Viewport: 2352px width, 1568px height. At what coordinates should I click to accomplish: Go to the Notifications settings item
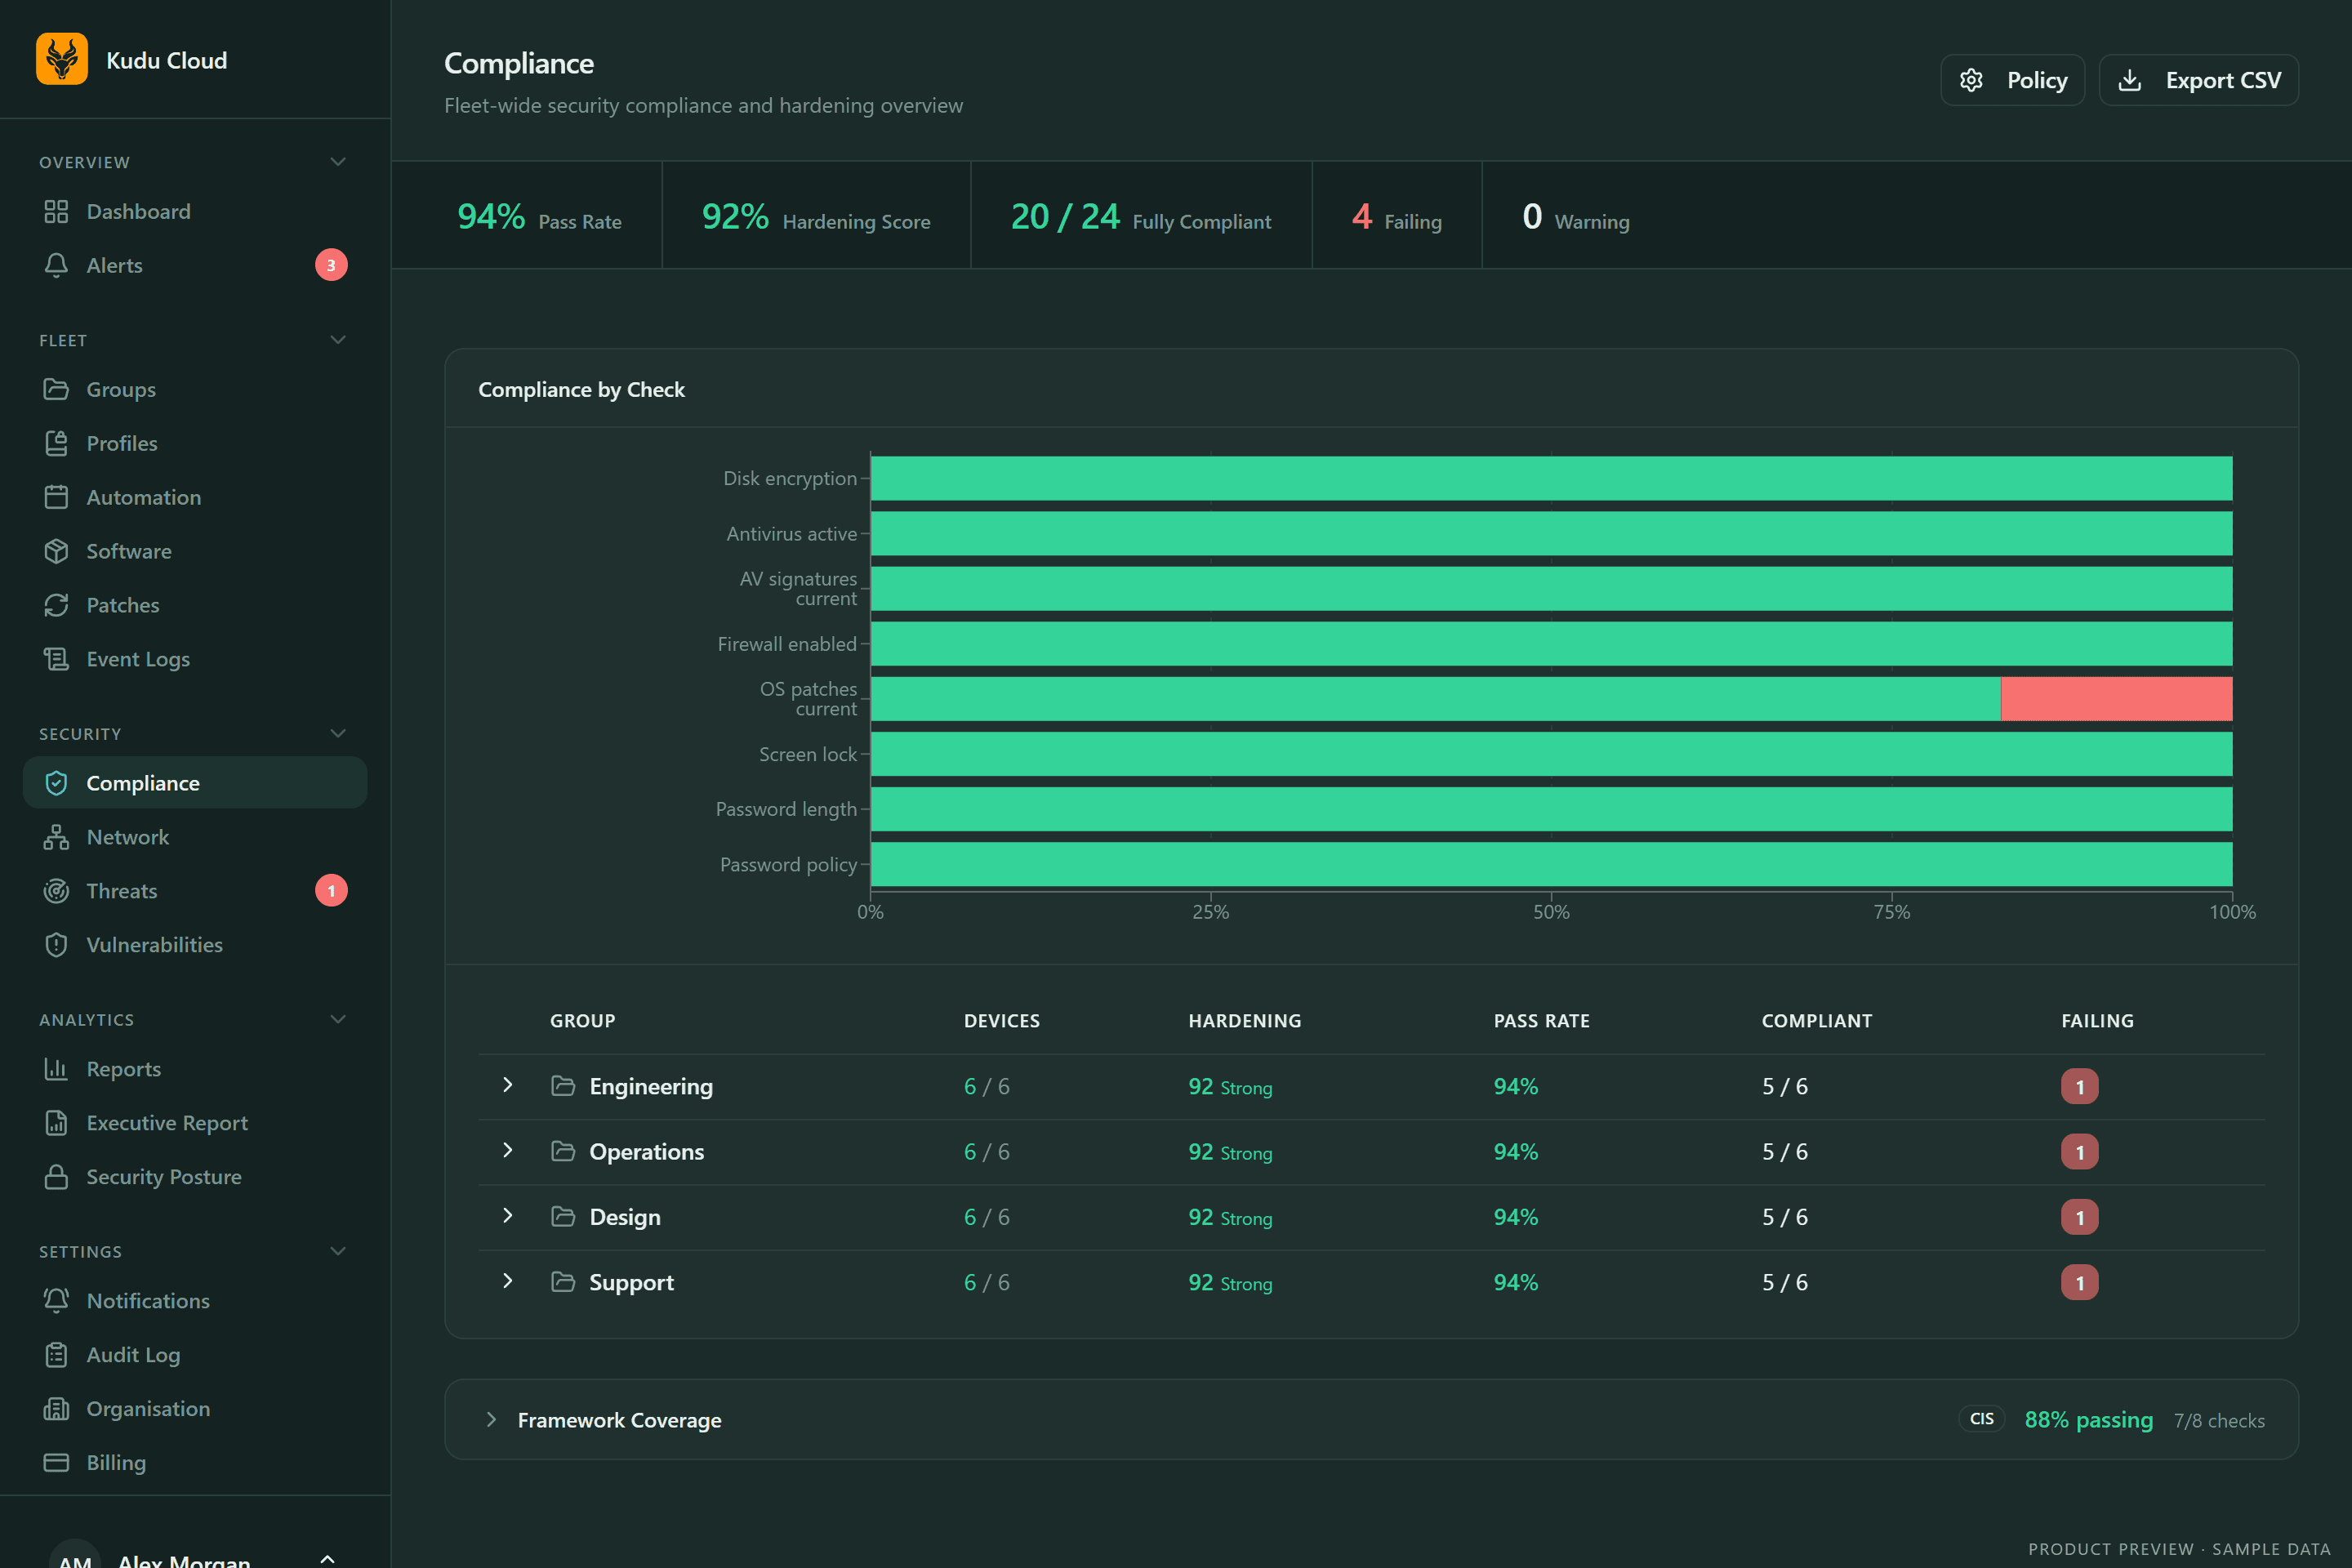pyautogui.click(x=195, y=1301)
